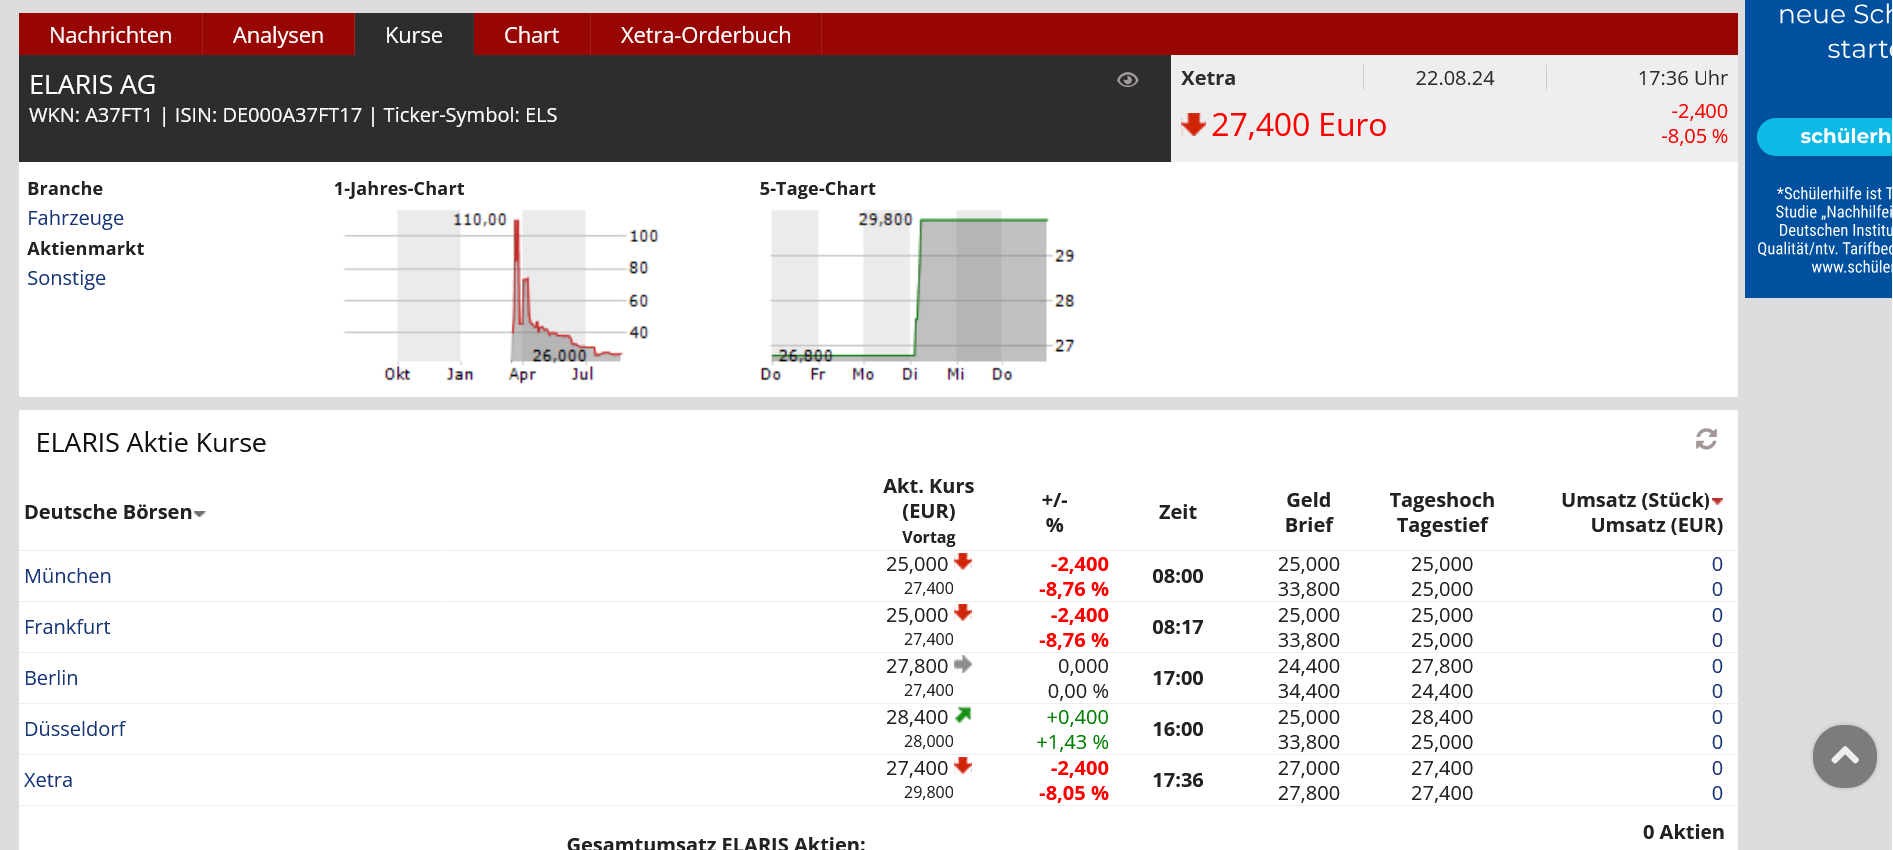Click the refresh icon for ELARIS Kurse
Image resolution: width=1893 pixels, height=850 pixels.
pyautogui.click(x=1706, y=439)
